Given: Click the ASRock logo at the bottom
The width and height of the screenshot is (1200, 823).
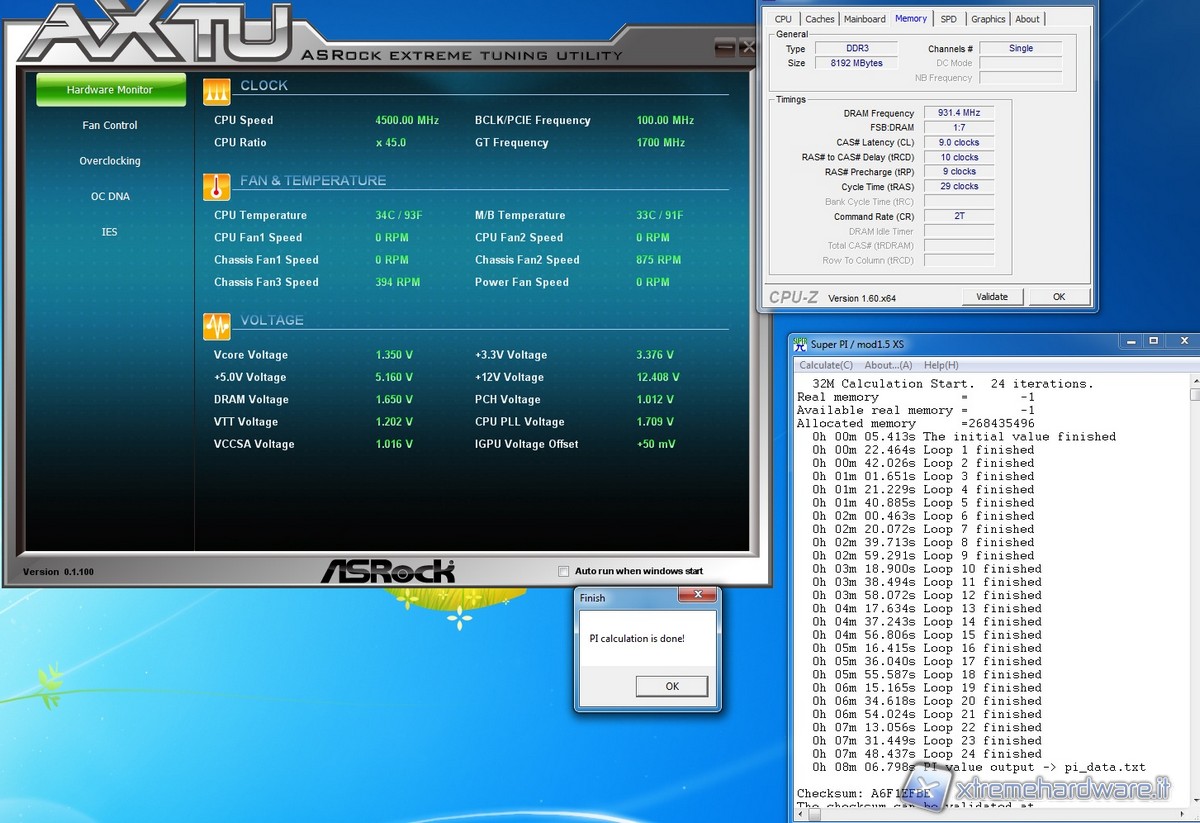Looking at the screenshot, I should pos(387,571).
